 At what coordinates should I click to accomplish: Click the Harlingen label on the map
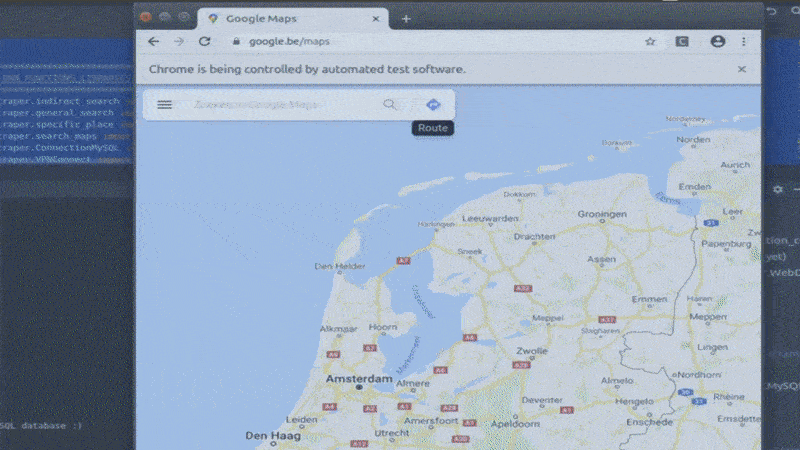click(x=436, y=224)
